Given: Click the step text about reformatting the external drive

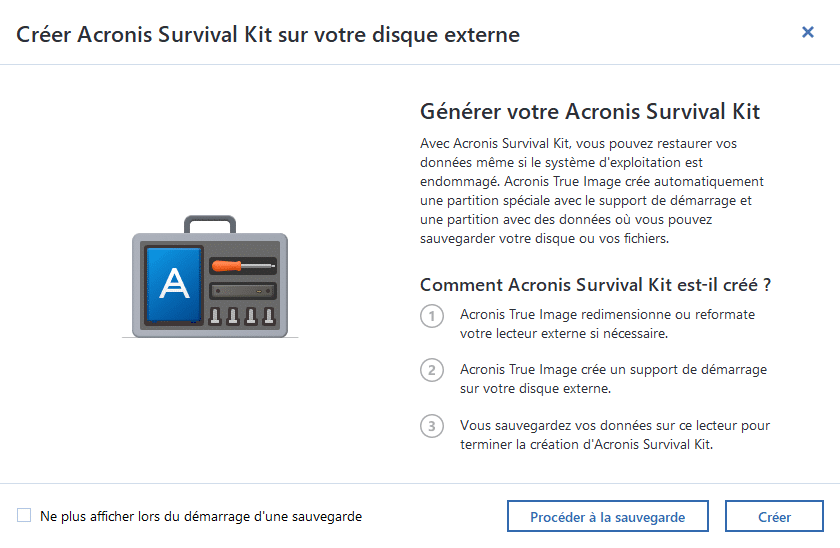Looking at the screenshot, I should coord(607,324).
